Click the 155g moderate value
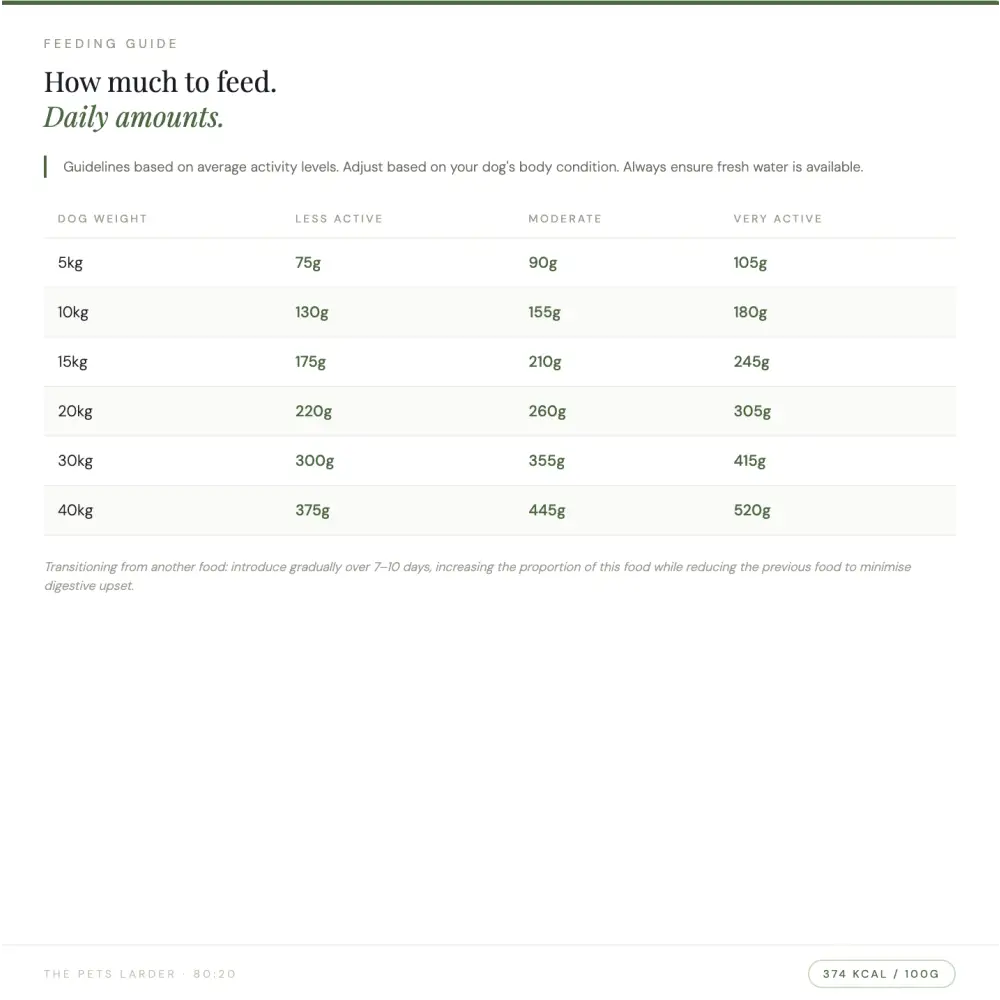Viewport: 1000px width, 1000px height. point(544,312)
